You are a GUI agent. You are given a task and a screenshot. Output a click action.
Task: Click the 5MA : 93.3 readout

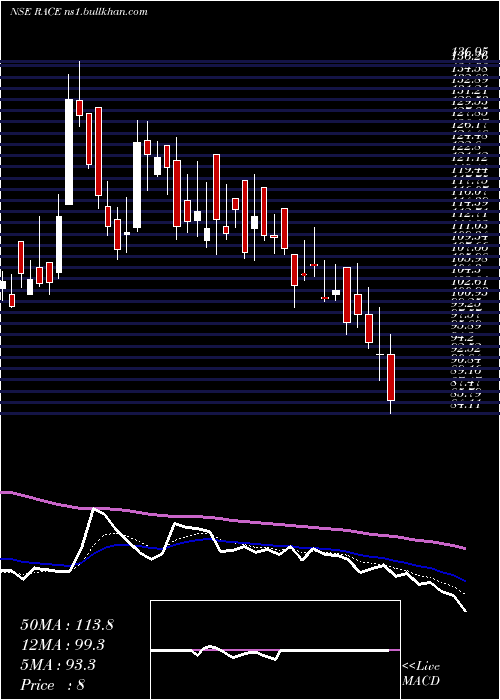(58, 665)
